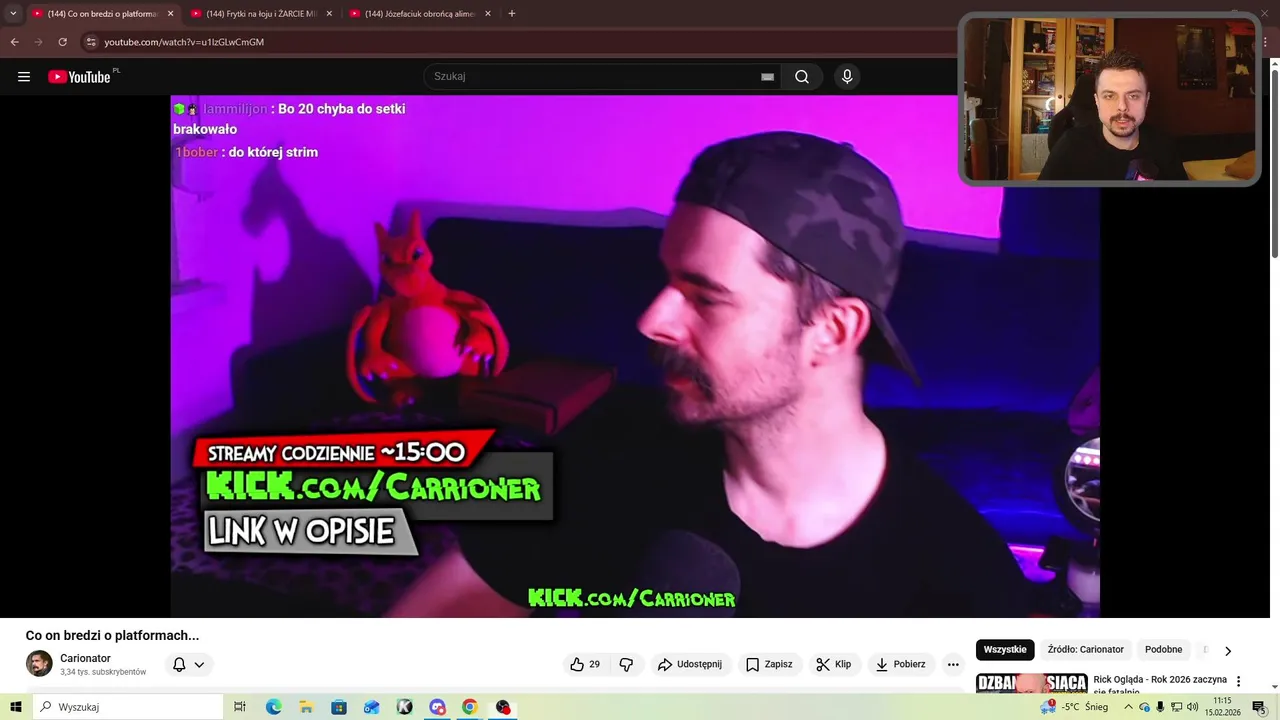Select the 'Podobne' filter chip
The width and height of the screenshot is (1280, 720).
(x=1163, y=650)
